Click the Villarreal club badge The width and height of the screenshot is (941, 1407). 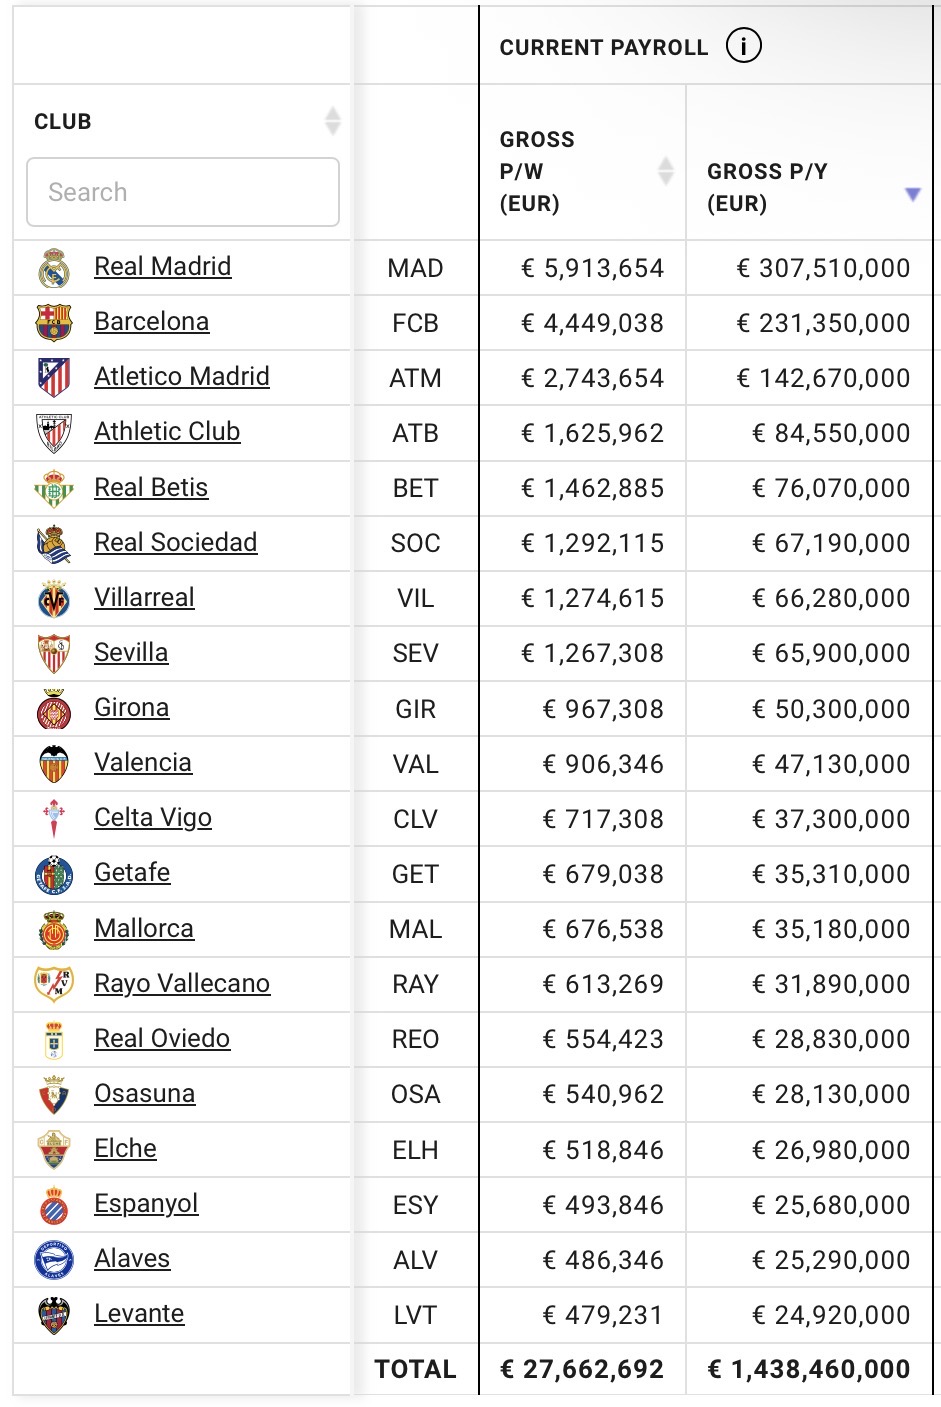coord(54,599)
